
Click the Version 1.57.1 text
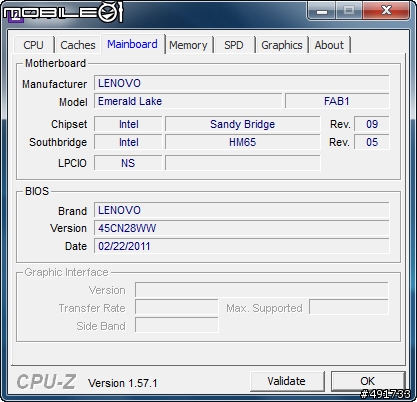click(122, 383)
